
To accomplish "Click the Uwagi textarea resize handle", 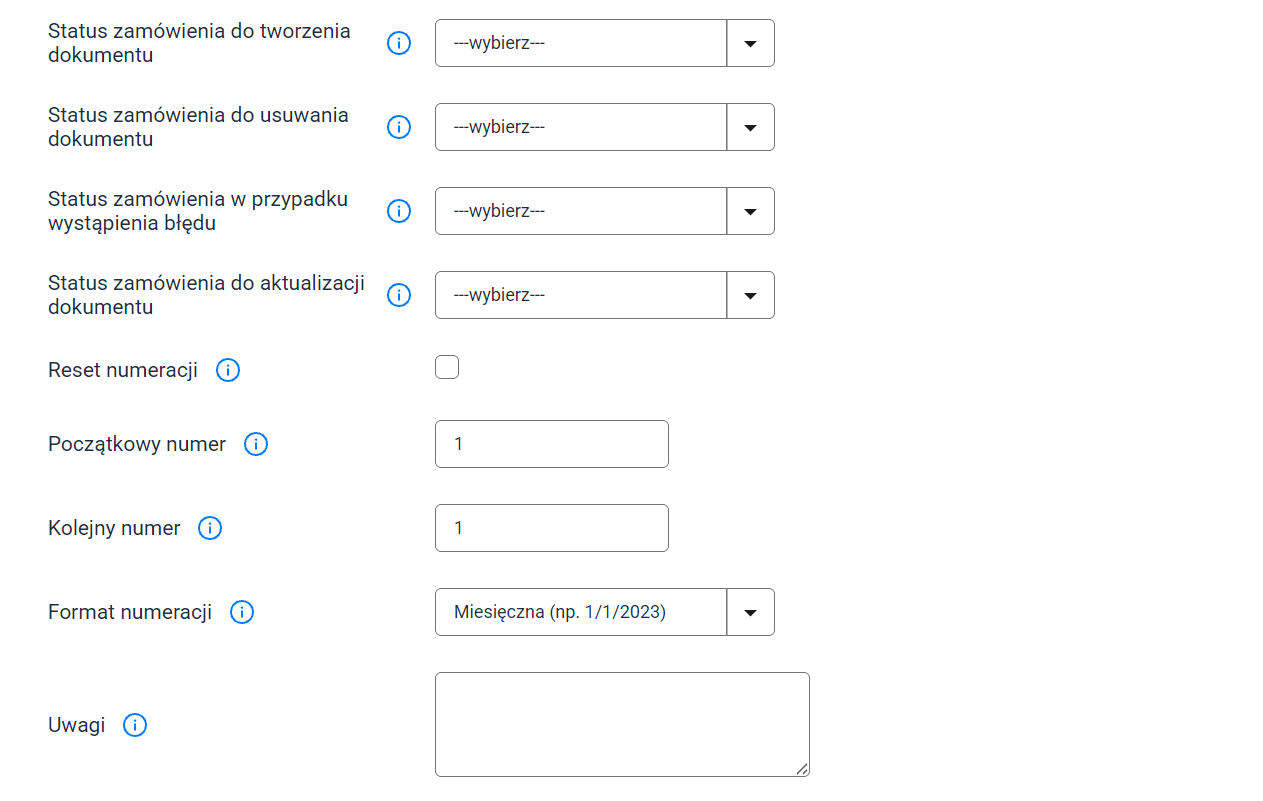I will tap(802, 769).
